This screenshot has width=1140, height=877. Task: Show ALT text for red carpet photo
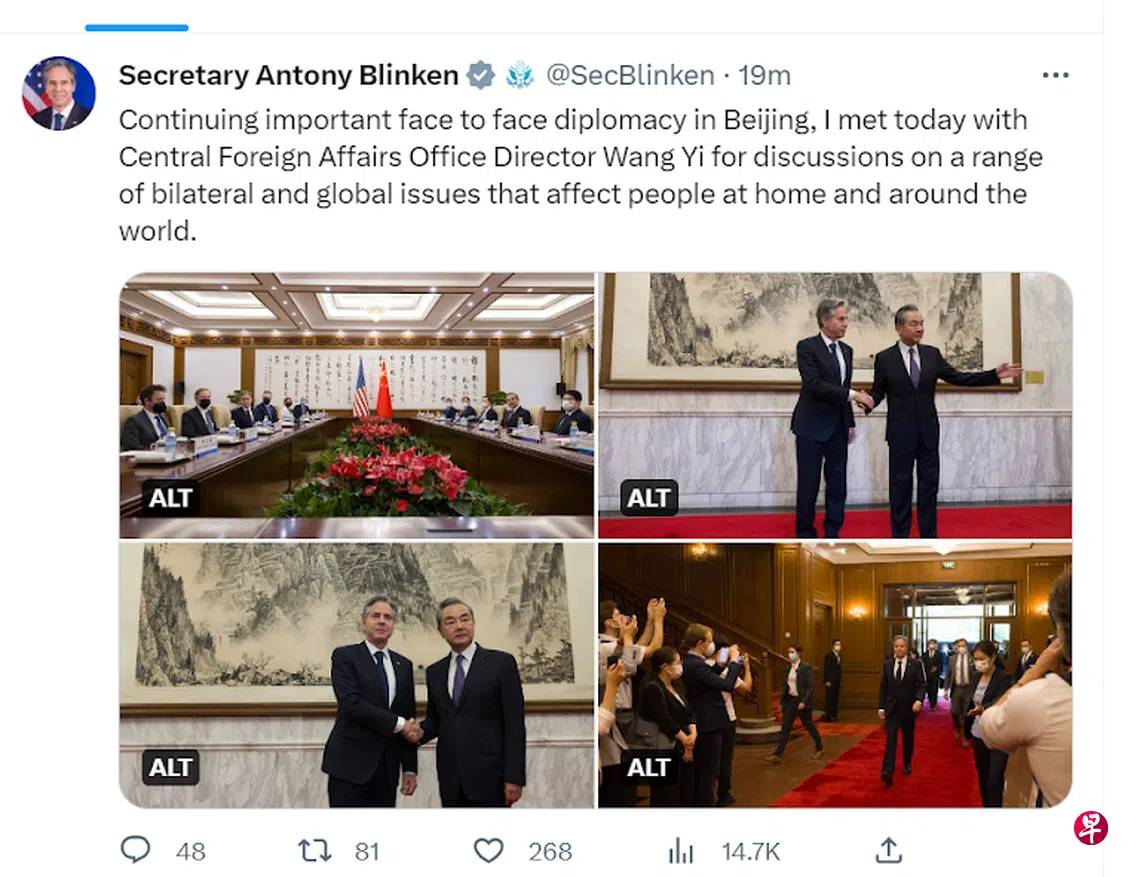649,767
